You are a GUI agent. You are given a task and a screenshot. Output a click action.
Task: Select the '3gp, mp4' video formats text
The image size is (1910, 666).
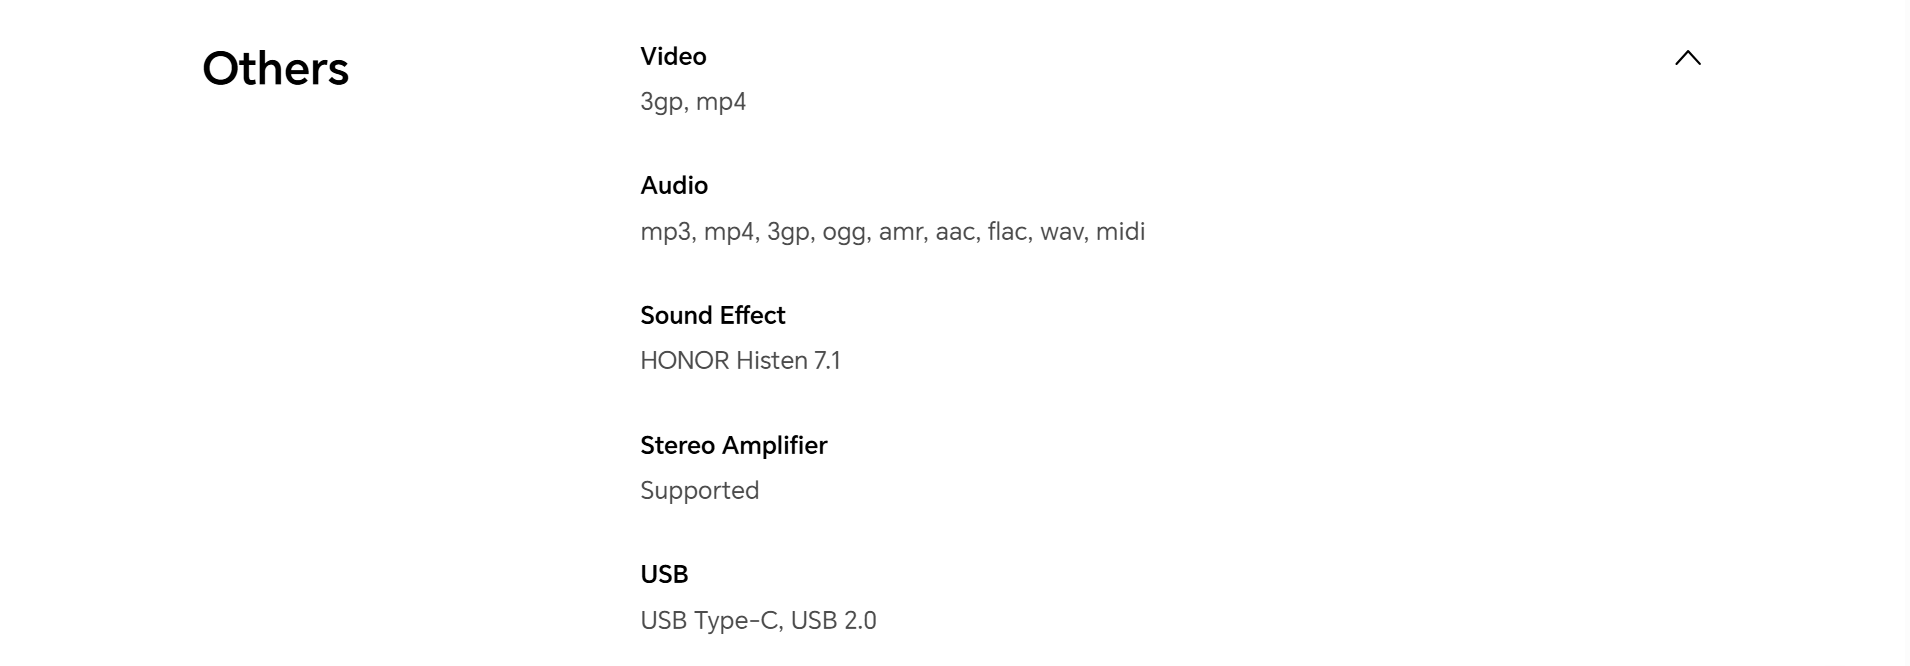point(693,102)
